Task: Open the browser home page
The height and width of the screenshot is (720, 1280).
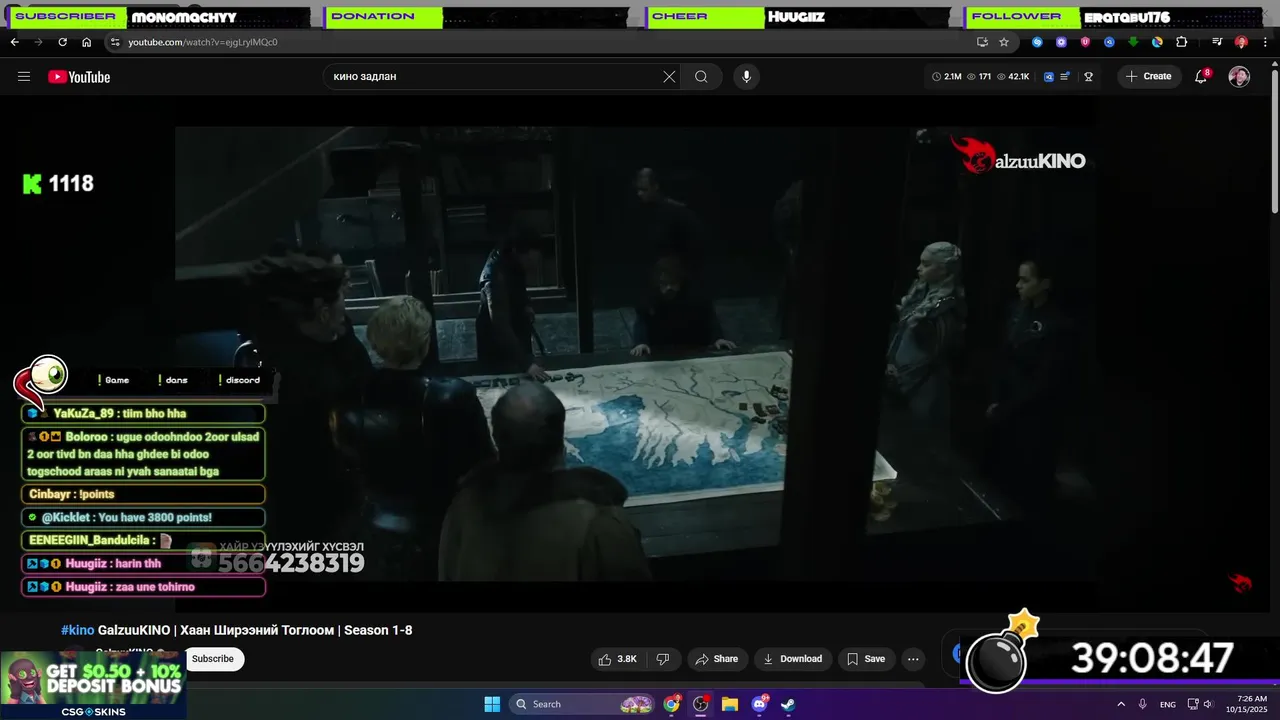Action: [x=86, y=42]
